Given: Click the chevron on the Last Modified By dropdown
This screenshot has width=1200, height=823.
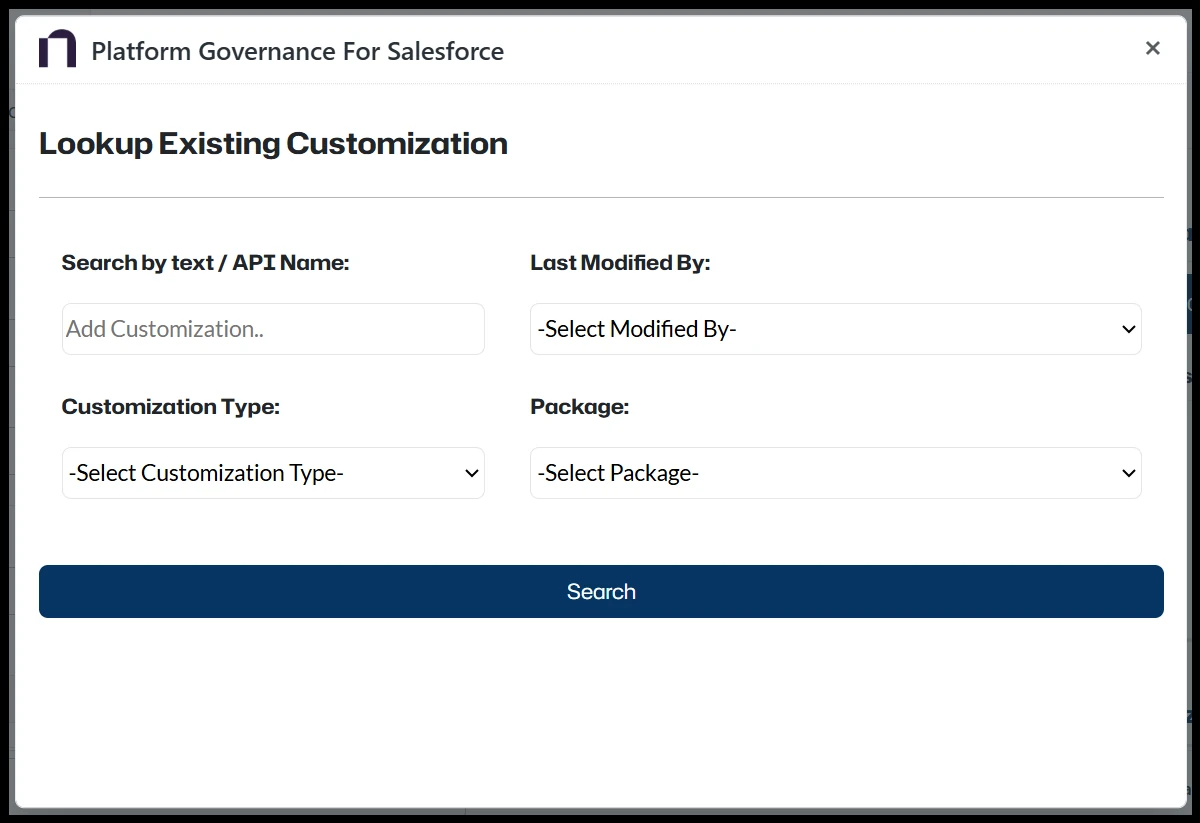Looking at the screenshot, I should click(x=1129, y=328).
